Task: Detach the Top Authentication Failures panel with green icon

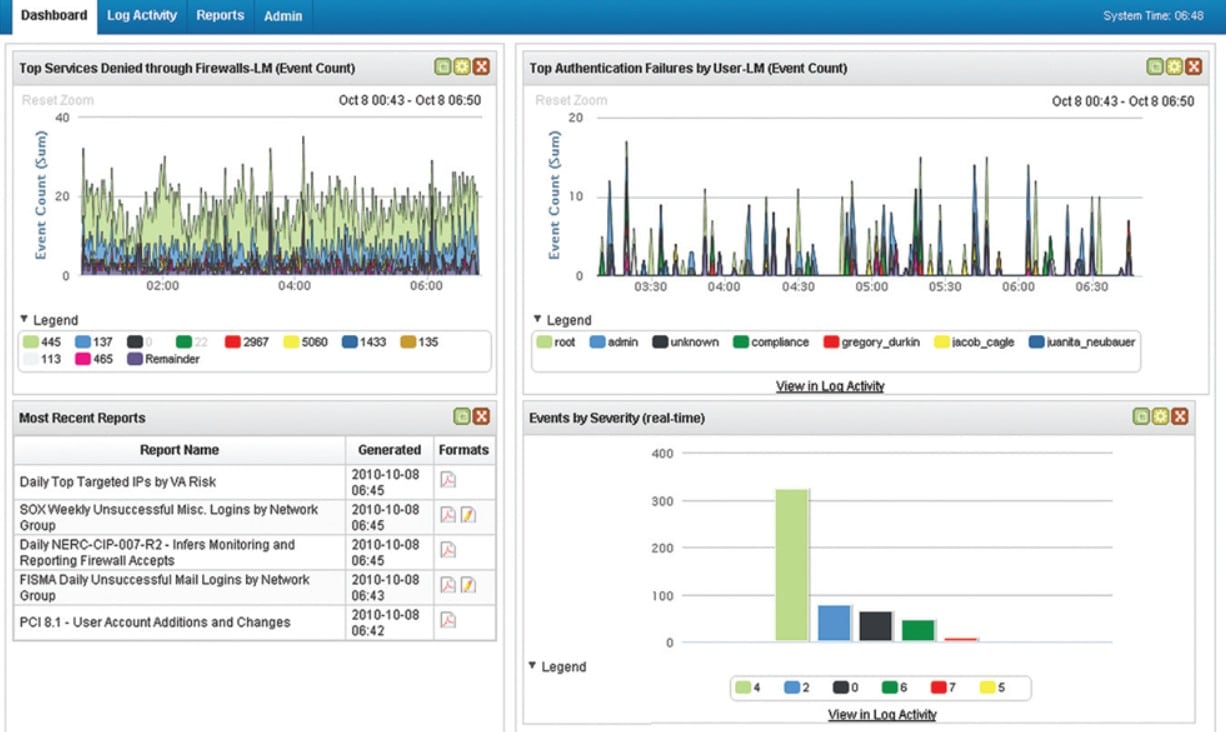Action: point(1155,67)
